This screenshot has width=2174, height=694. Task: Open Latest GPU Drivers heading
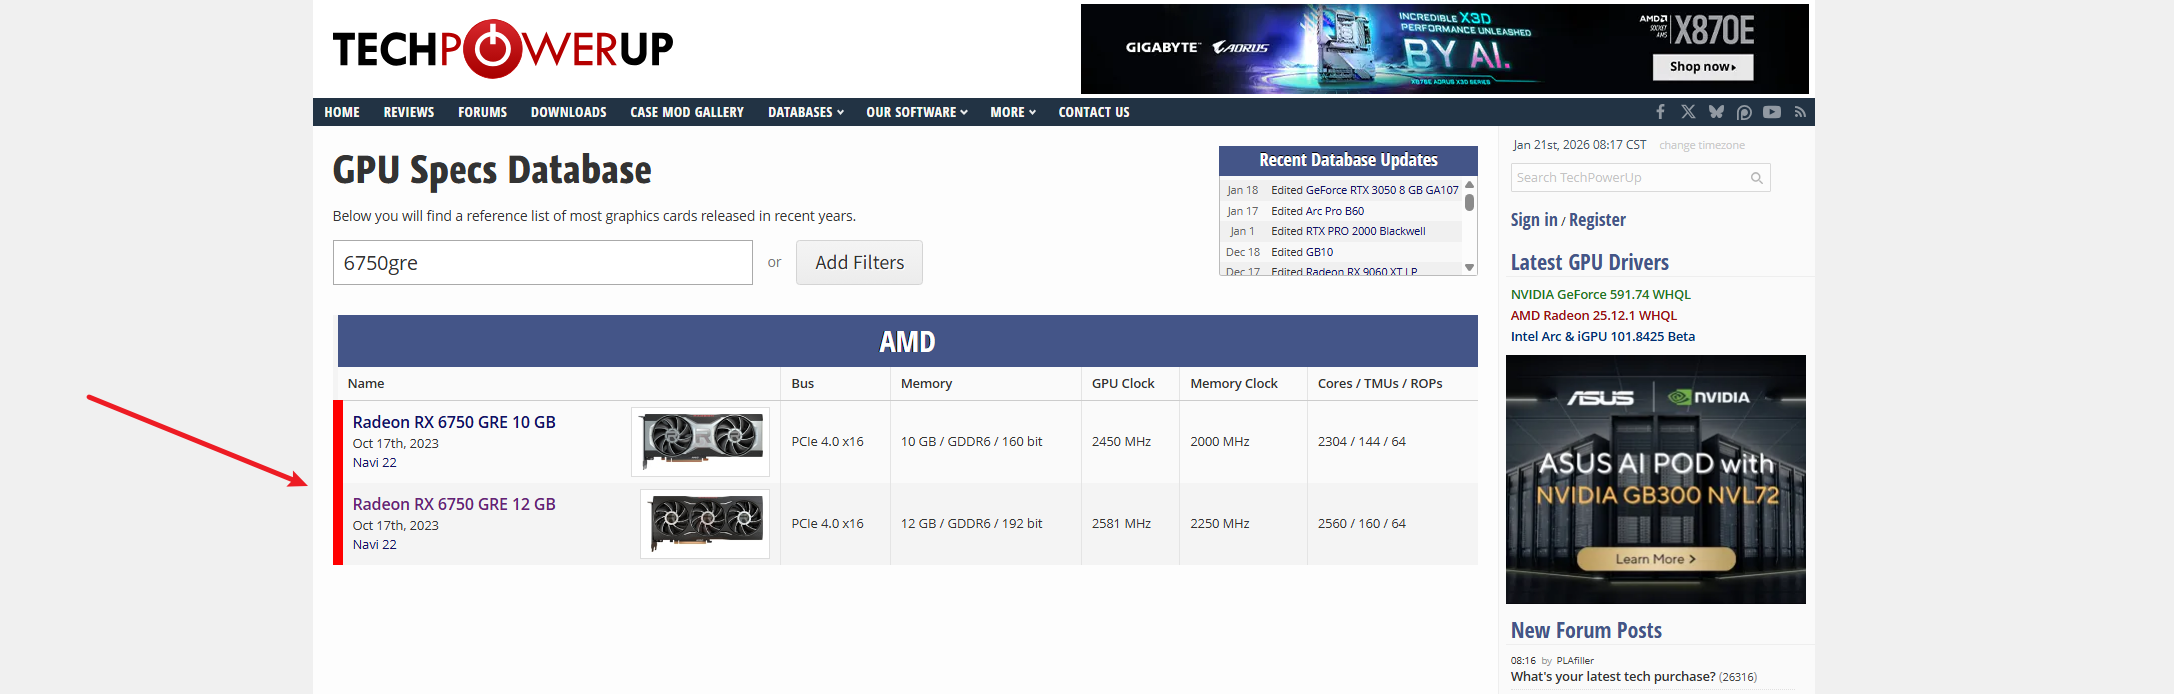coord(1589,262)
